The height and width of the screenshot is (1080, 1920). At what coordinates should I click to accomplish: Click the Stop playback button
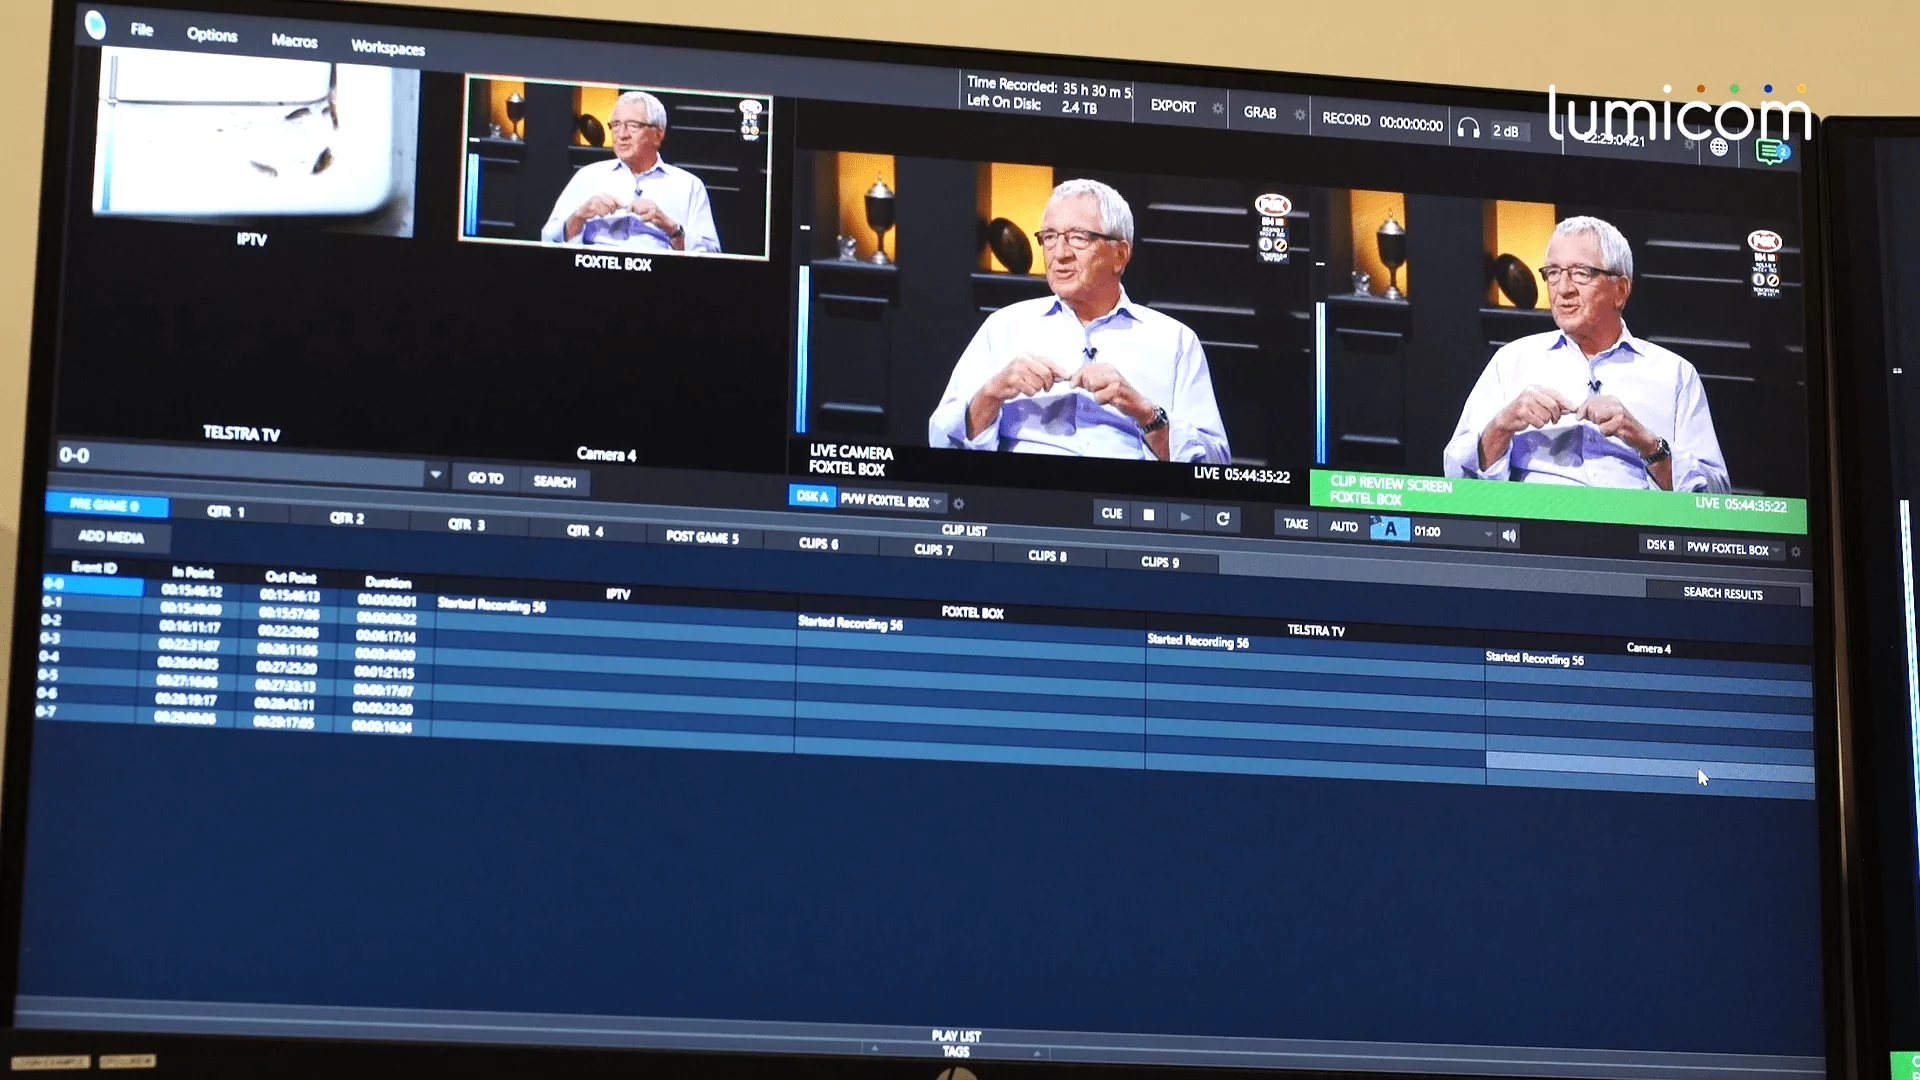click(x=1148, y=515)
